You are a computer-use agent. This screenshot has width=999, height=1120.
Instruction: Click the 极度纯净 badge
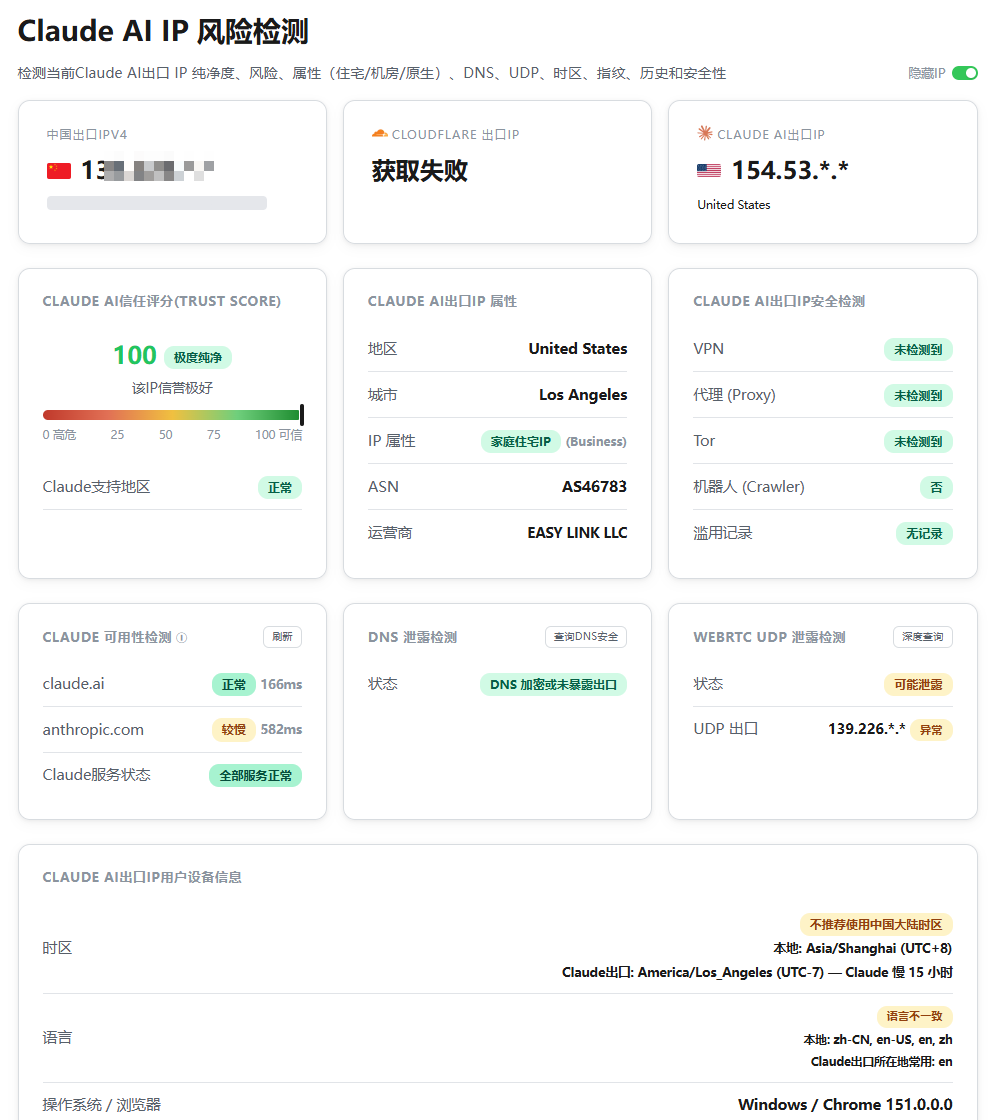coord(198,357)
